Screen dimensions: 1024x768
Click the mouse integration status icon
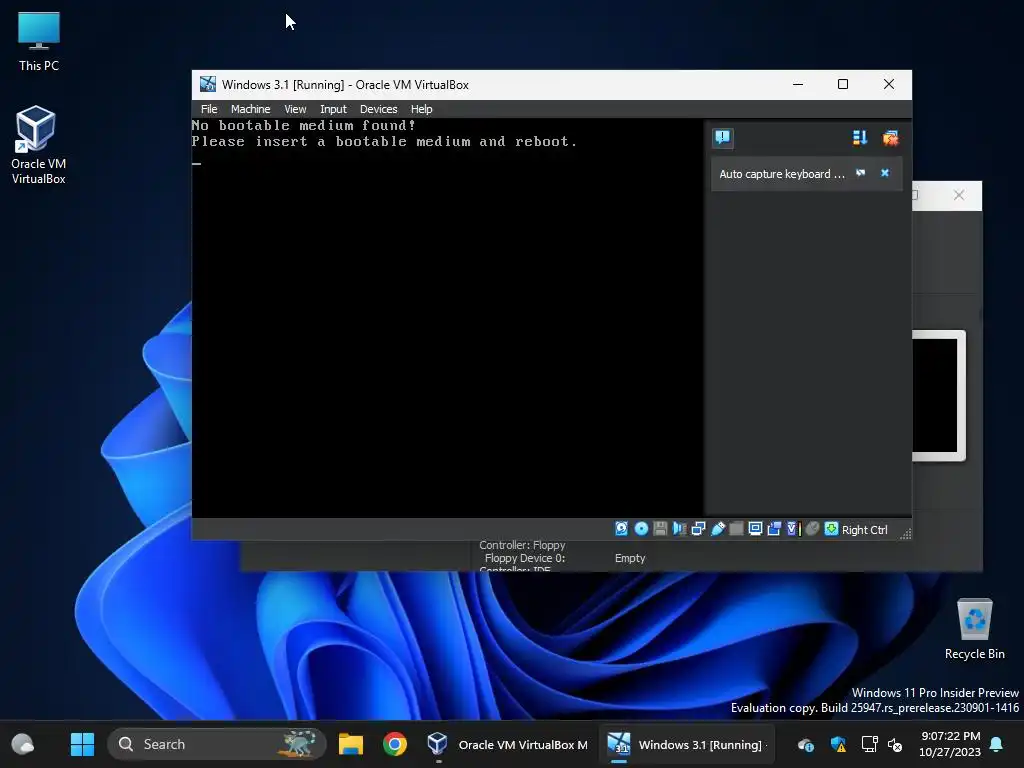(x=812, y=529)
